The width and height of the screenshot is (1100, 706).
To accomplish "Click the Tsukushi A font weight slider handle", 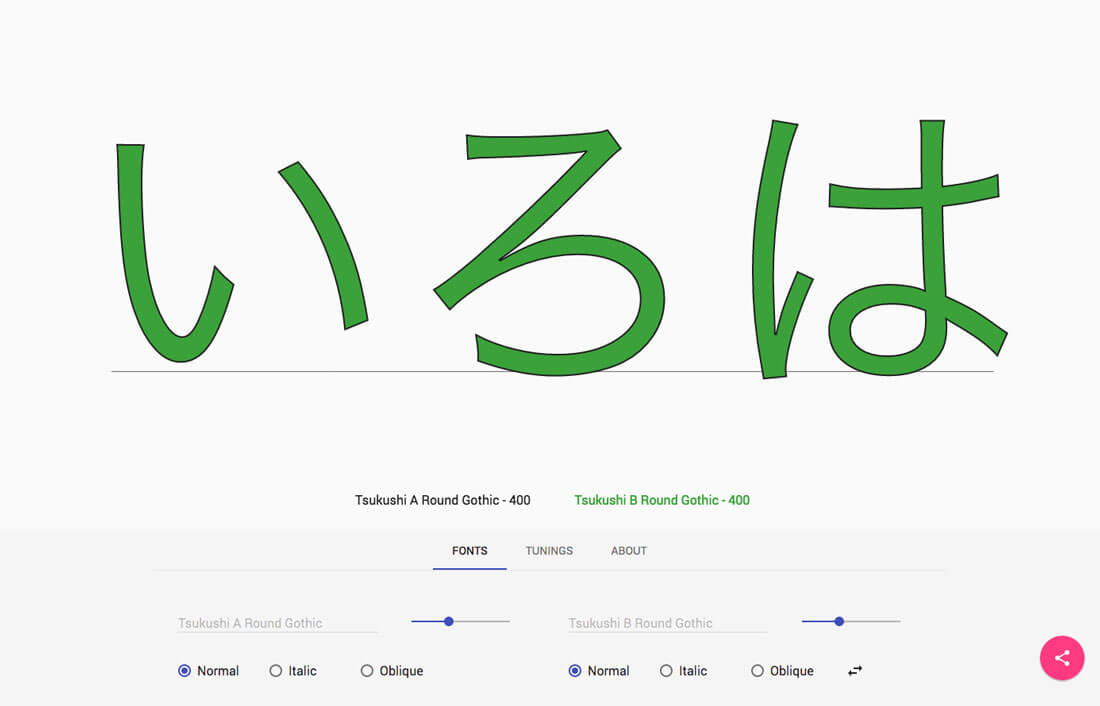I will 449,622.
